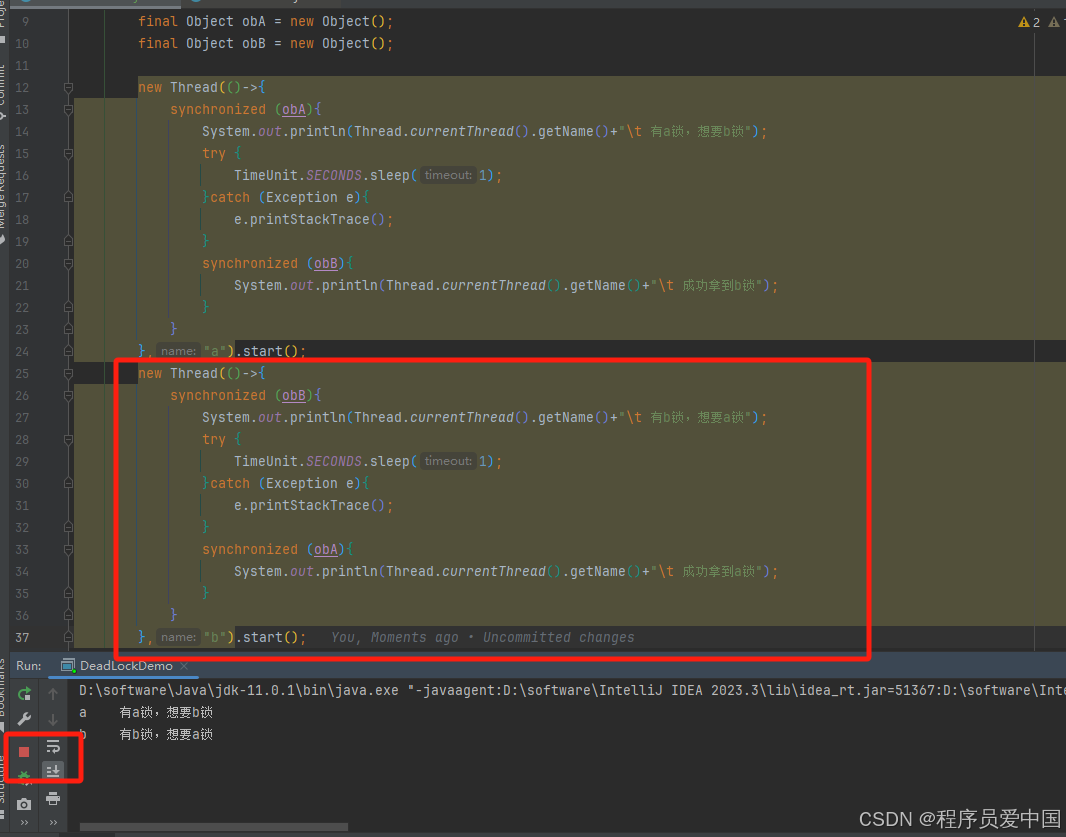
Task: Click the DeadLockDemo run configuration icon
Action: pos(68,666)
